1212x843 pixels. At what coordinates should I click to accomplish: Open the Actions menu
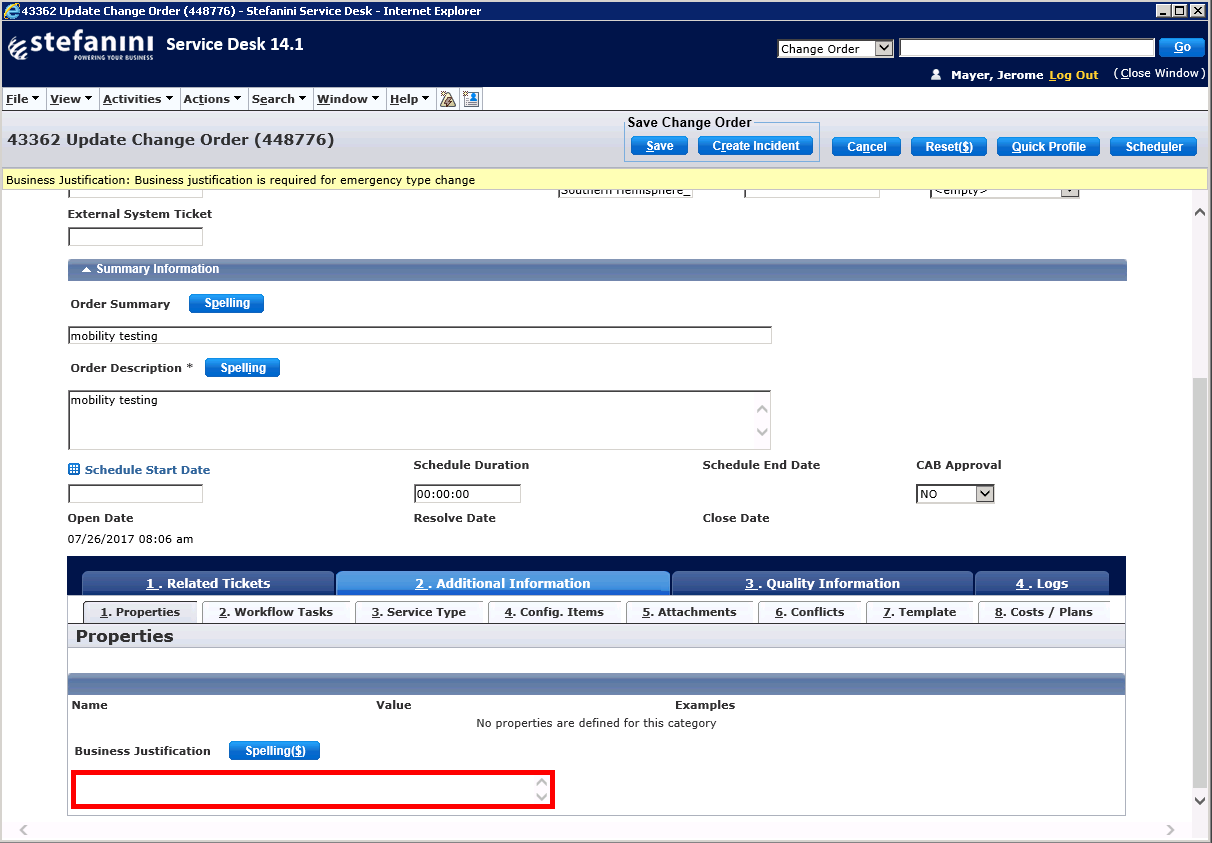point(213,99)
